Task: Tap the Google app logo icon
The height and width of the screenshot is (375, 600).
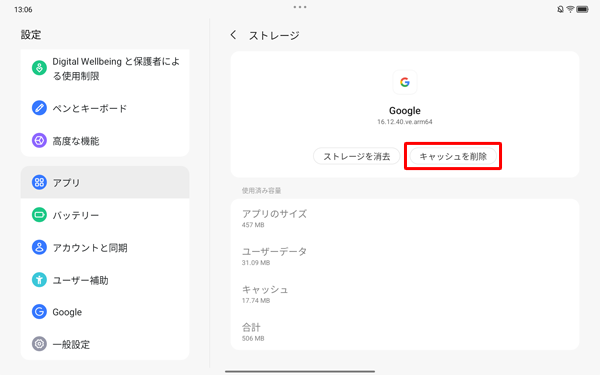Action: (x=405, y=82)
